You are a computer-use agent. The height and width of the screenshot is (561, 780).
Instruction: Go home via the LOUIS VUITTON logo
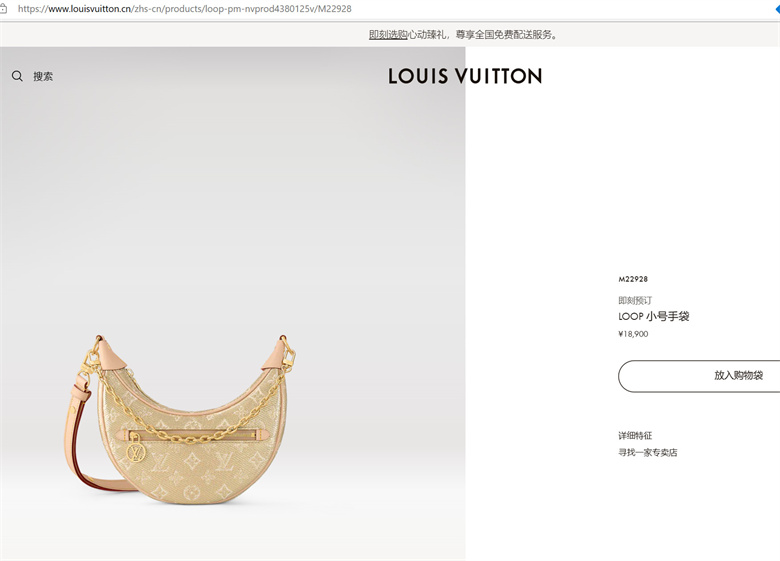coord(465,76)
